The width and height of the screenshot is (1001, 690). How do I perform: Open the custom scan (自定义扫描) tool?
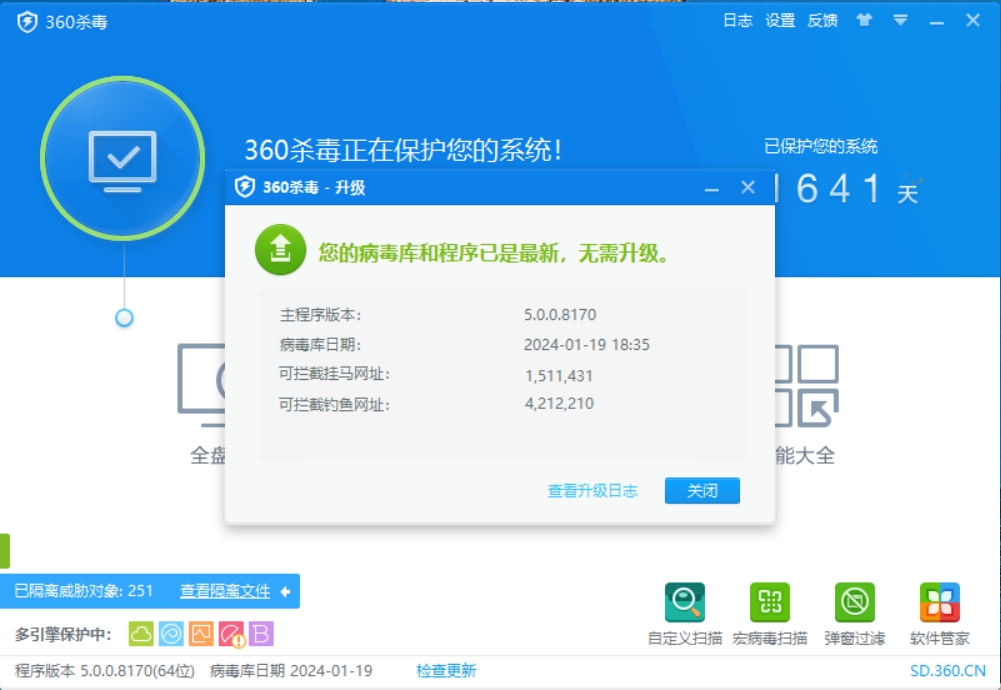tap(684, 602)
